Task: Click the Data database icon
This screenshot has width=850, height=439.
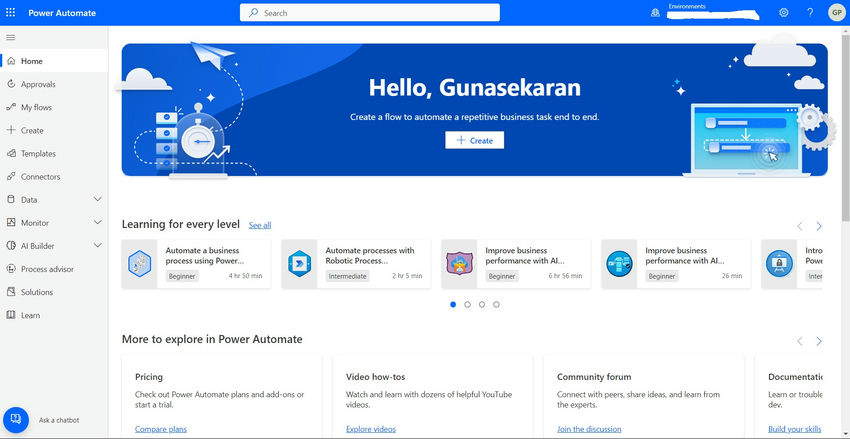Action: 11,199
